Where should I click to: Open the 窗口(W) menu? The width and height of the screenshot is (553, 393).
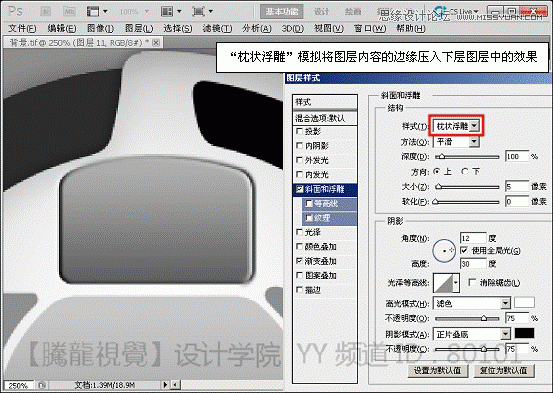tap(370, 28)
